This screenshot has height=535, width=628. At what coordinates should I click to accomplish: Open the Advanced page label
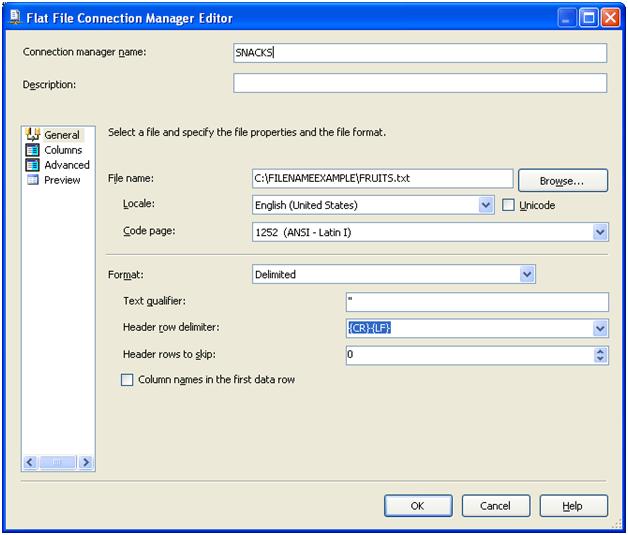pos(67,165)
